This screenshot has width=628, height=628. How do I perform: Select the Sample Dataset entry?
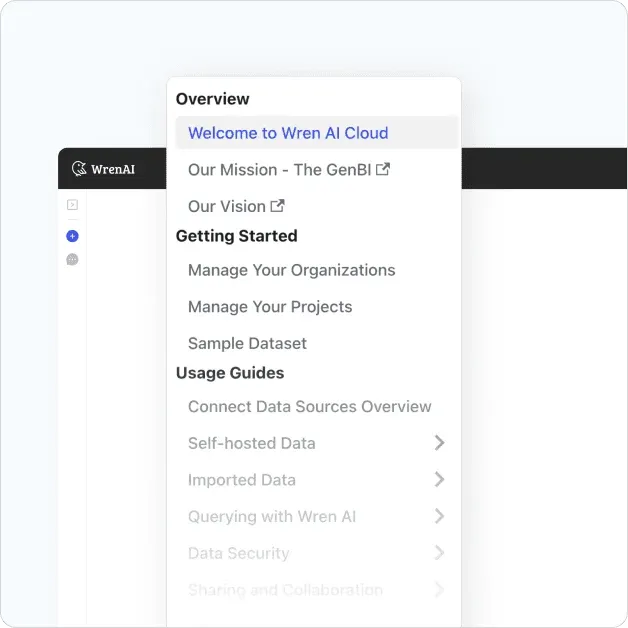click(247, 343)
